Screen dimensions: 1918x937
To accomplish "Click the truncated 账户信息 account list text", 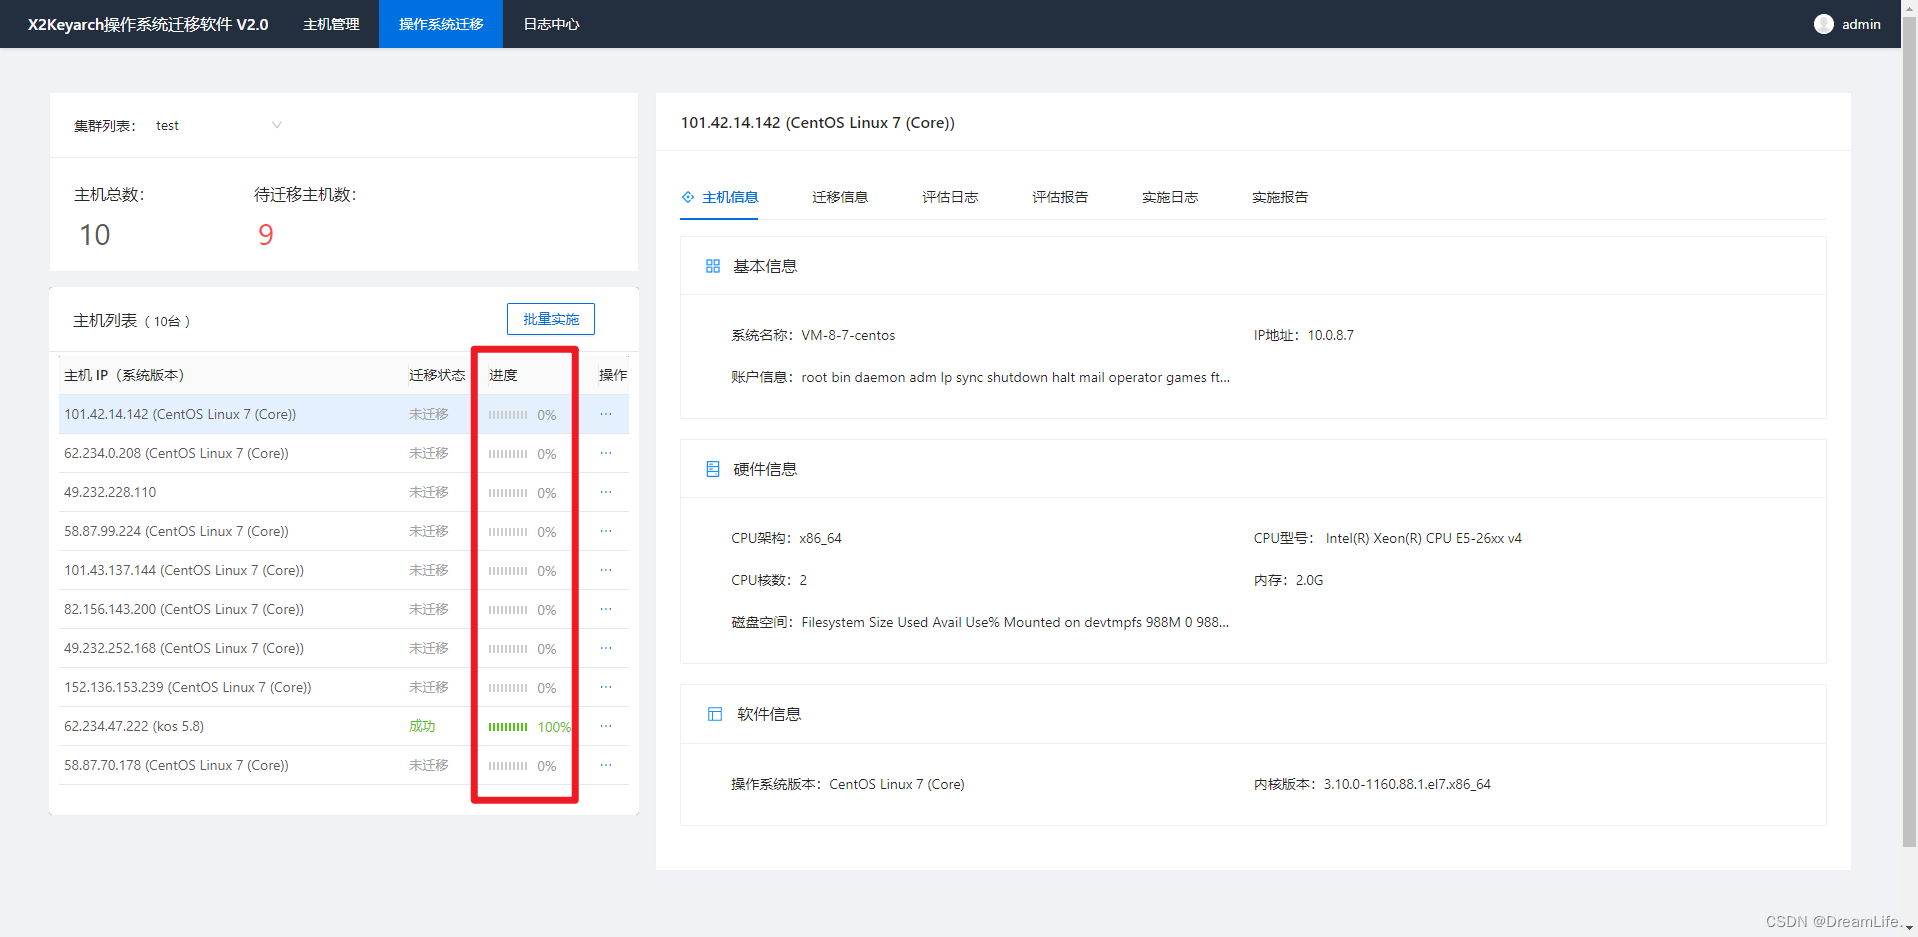I will [x=1016, y=377].
